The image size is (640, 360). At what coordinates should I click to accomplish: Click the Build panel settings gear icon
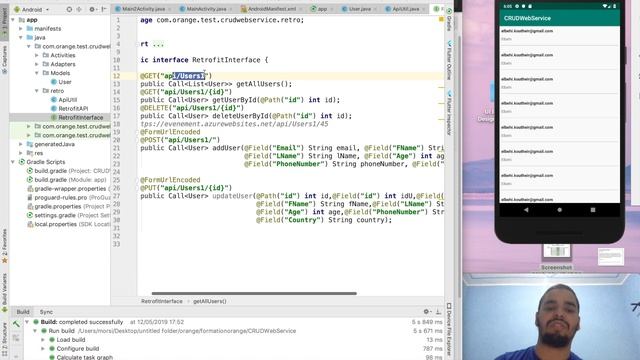(427, 312)
